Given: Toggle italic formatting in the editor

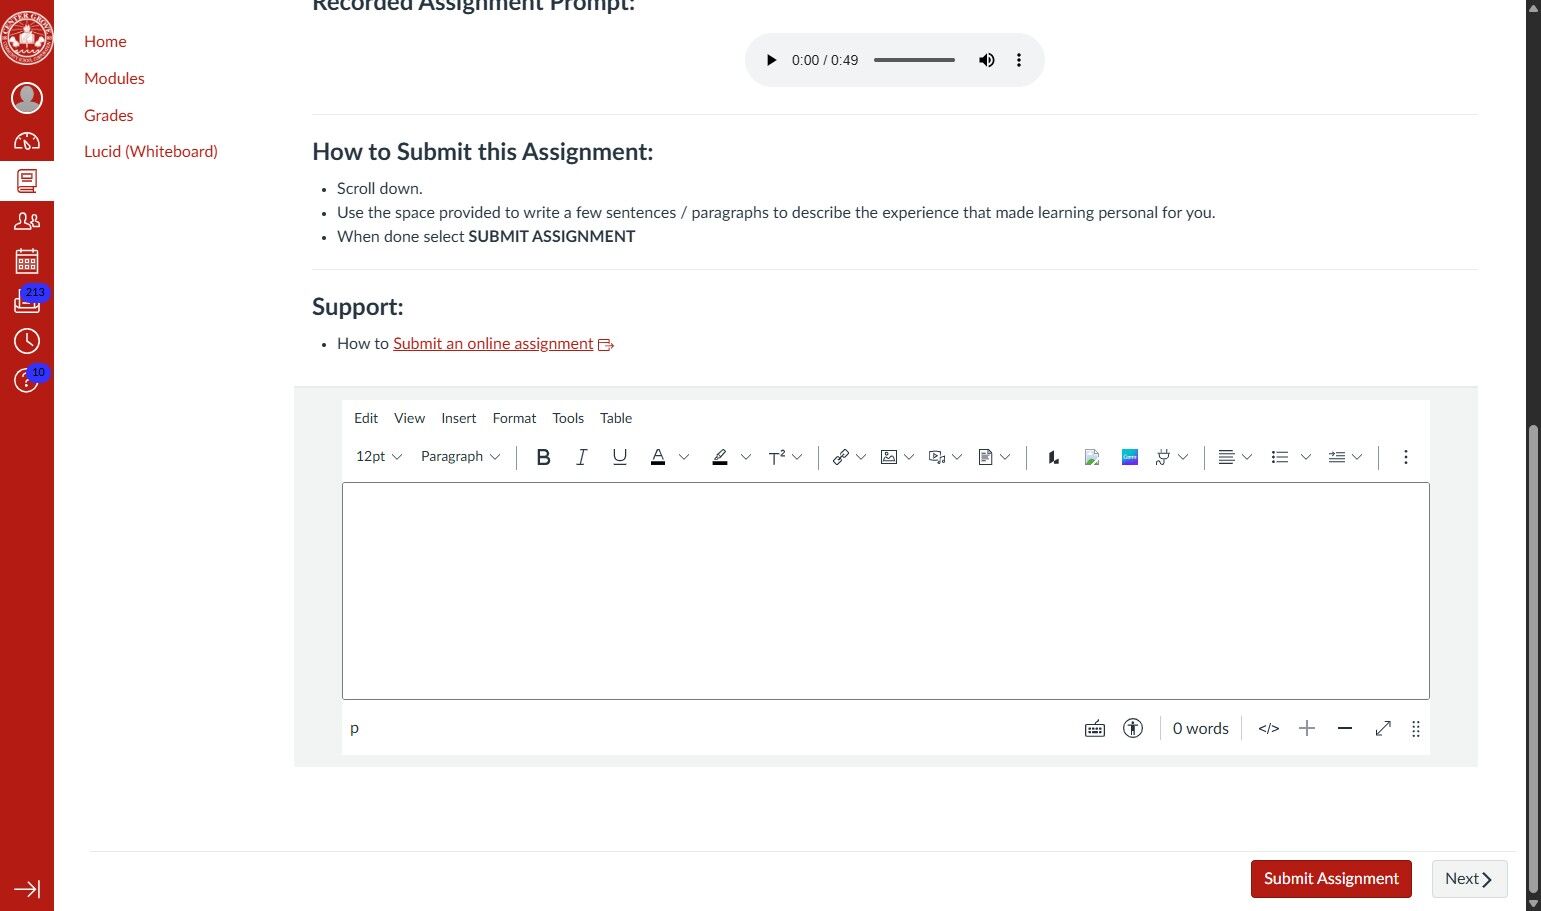Looking at the screenshot, I should (x=581, y=456).
